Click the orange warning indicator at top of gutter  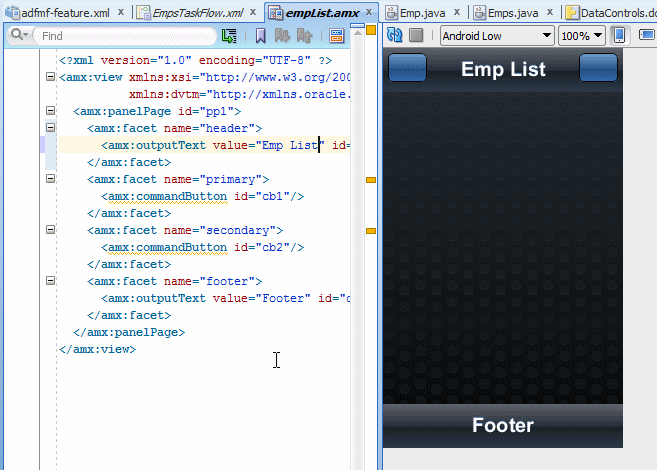click(x=371, y=30)
